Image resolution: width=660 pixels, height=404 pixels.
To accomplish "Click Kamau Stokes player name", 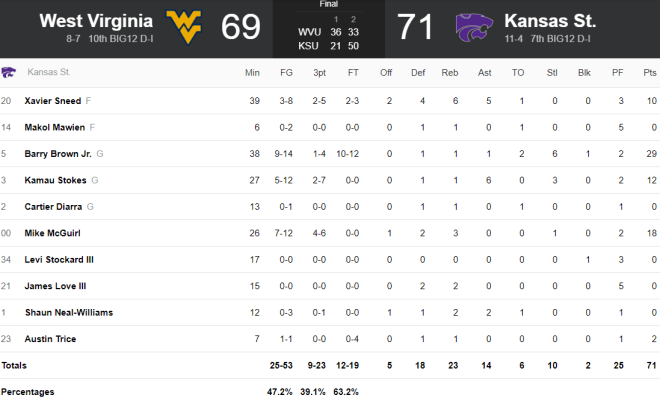I will pyautogui.click(x=55, y=181).
